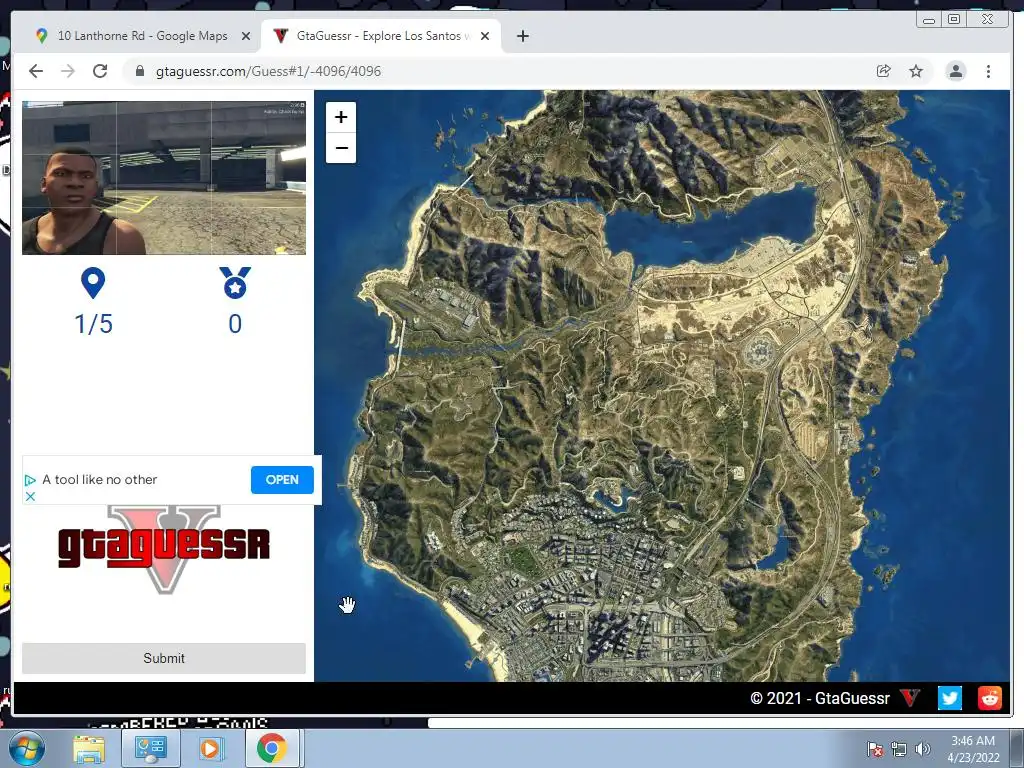Open GtaGuessr Twitter page
The image size is (1024, 768).
click(x=950, y=698)
